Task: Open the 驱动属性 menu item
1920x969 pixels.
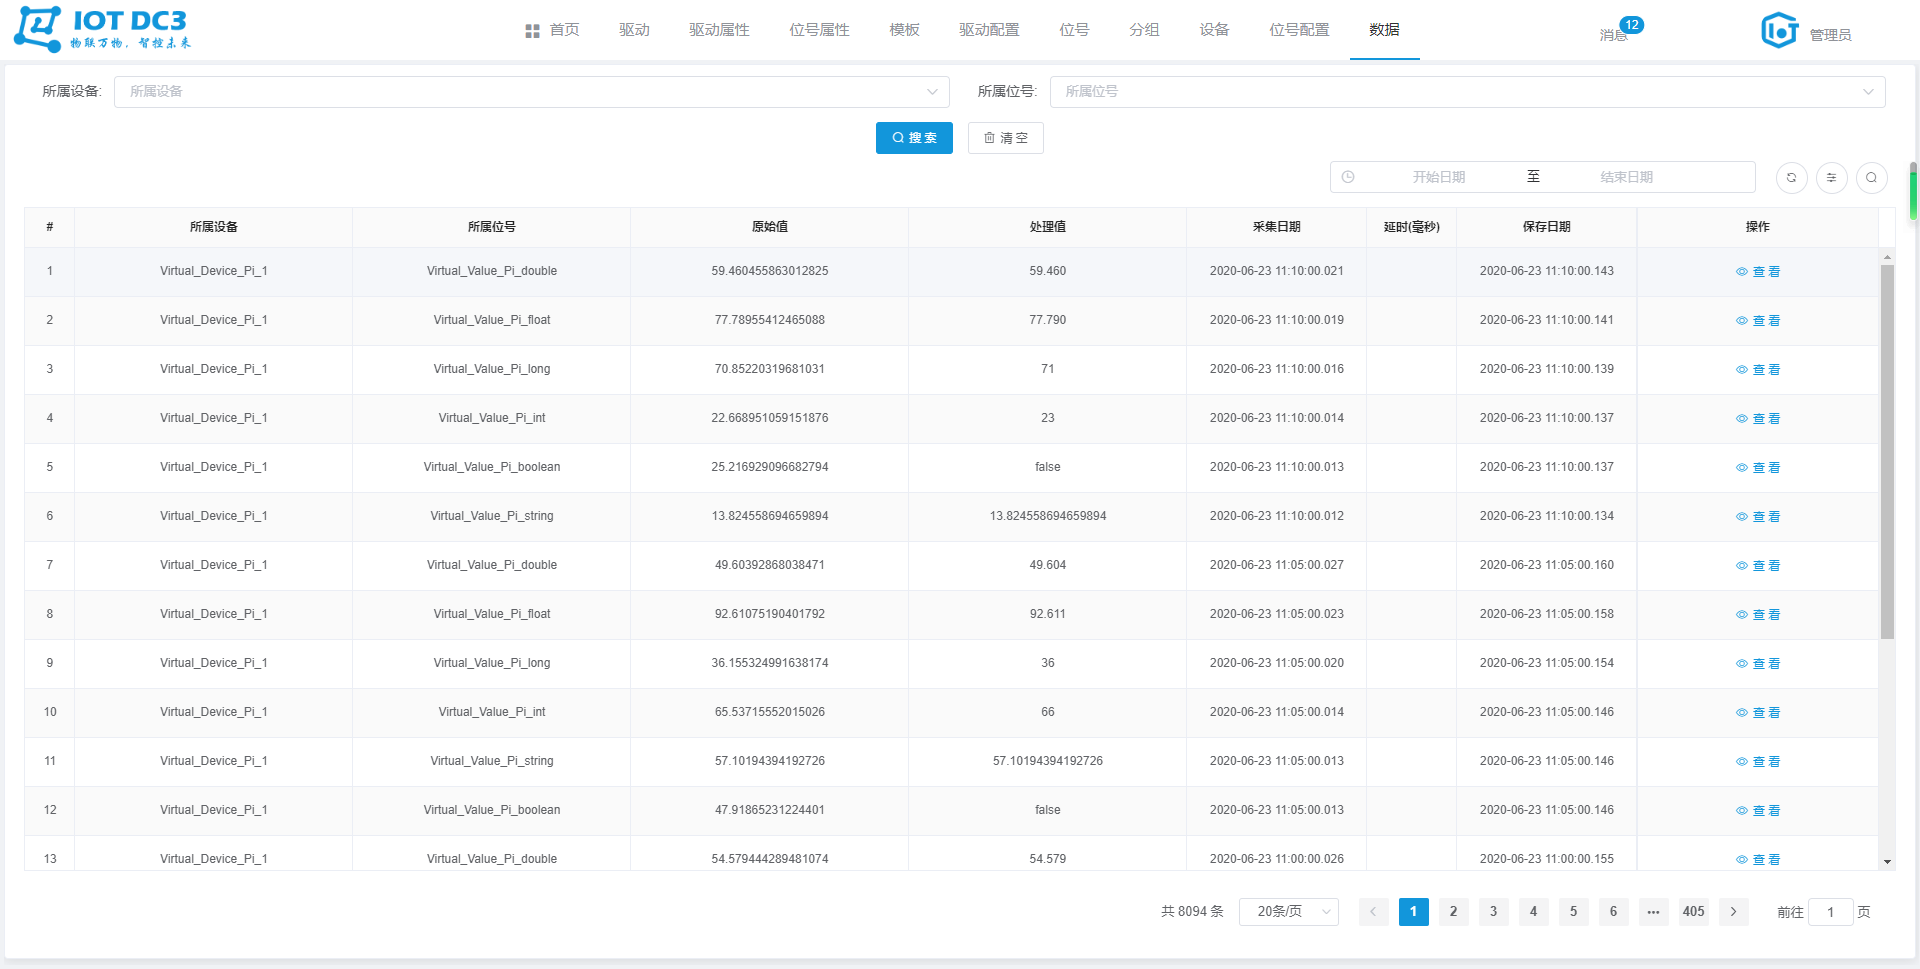Action: pyautogui.click(x=719, y=30)
